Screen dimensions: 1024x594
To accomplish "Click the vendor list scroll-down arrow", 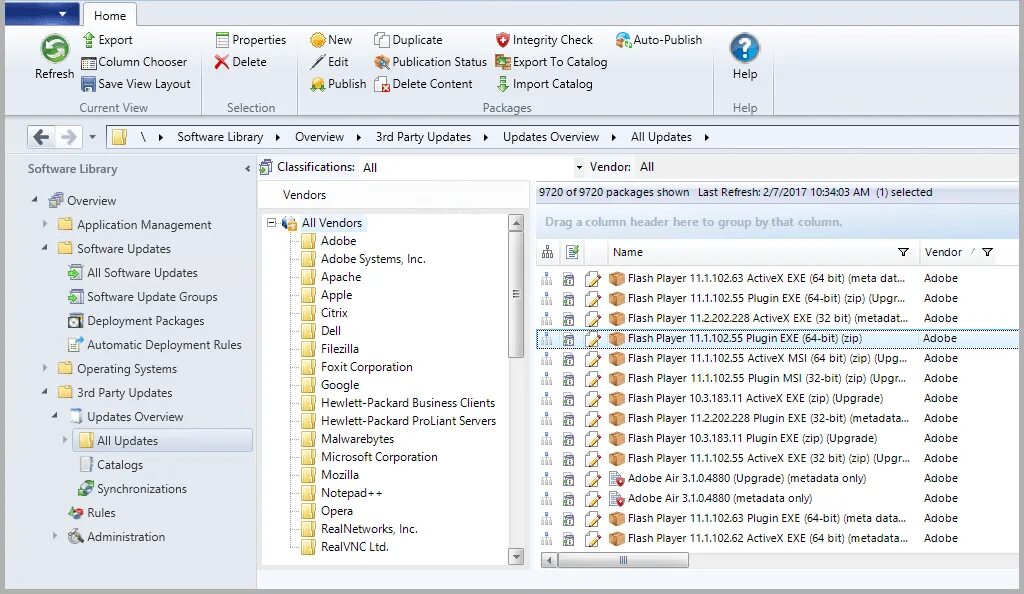I will 516,557.
